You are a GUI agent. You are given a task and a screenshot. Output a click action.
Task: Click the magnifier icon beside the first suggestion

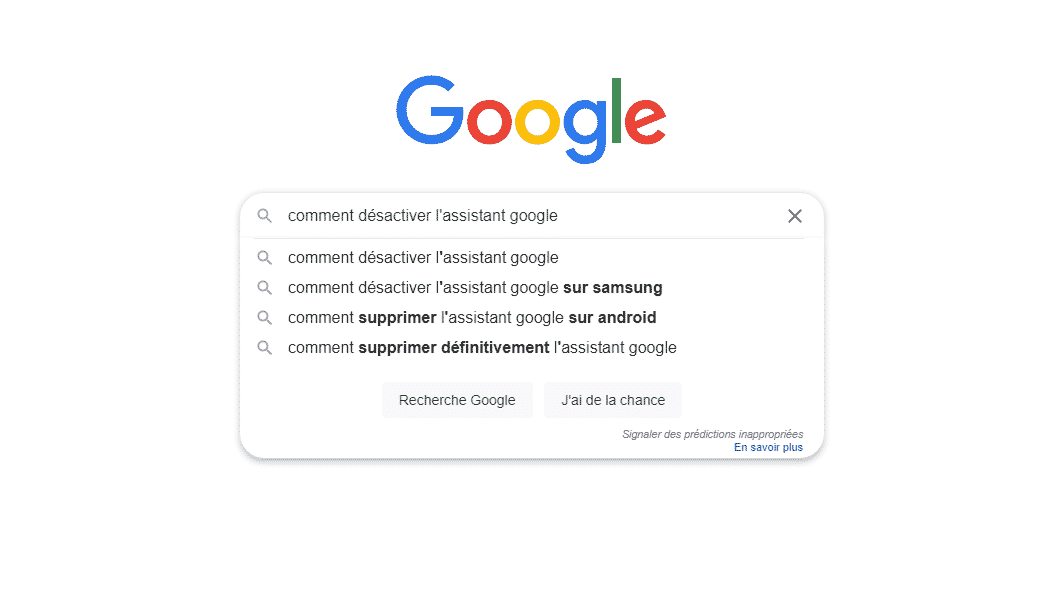[265, 257]
